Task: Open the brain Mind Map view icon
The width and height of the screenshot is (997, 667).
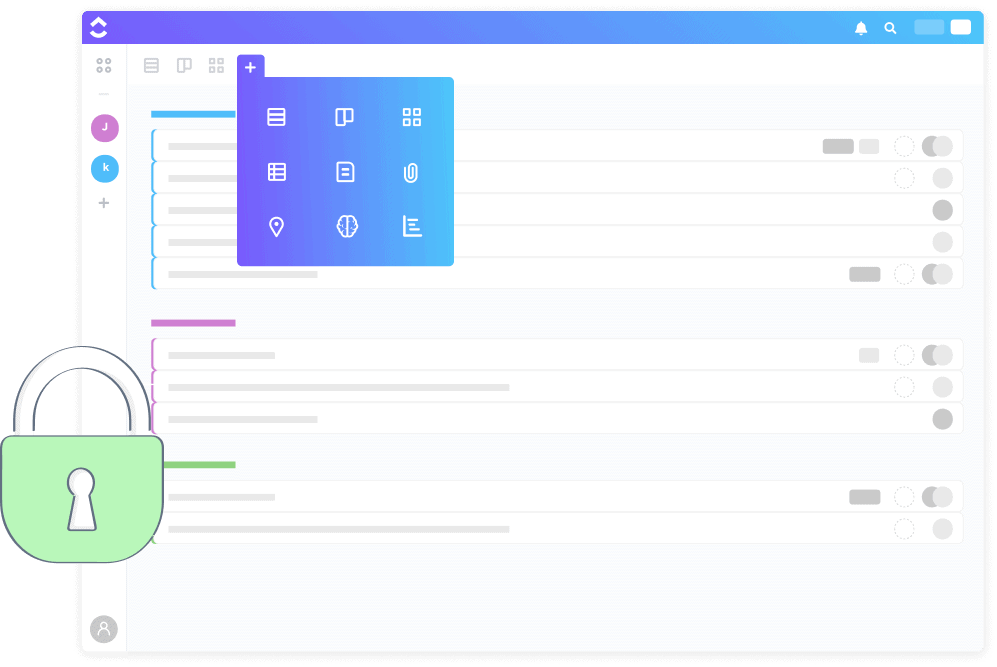Action: pyautogui.click(x=346, y=227)
